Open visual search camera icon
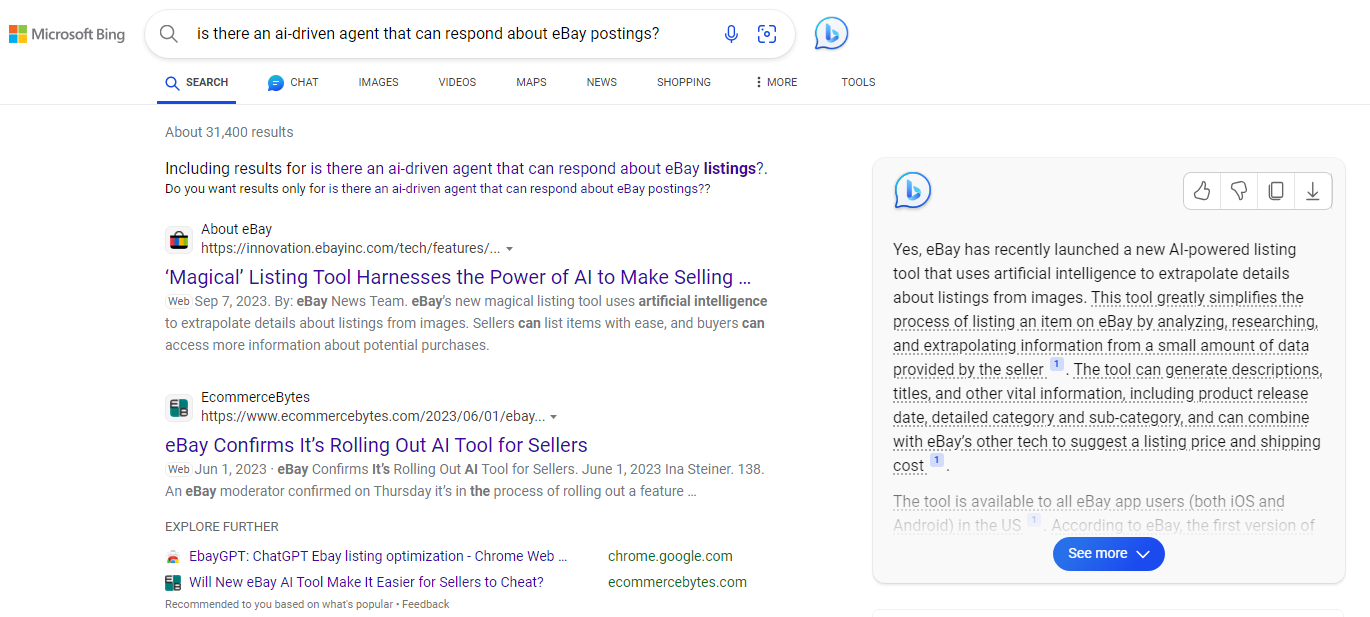 [x=767, y=34]
